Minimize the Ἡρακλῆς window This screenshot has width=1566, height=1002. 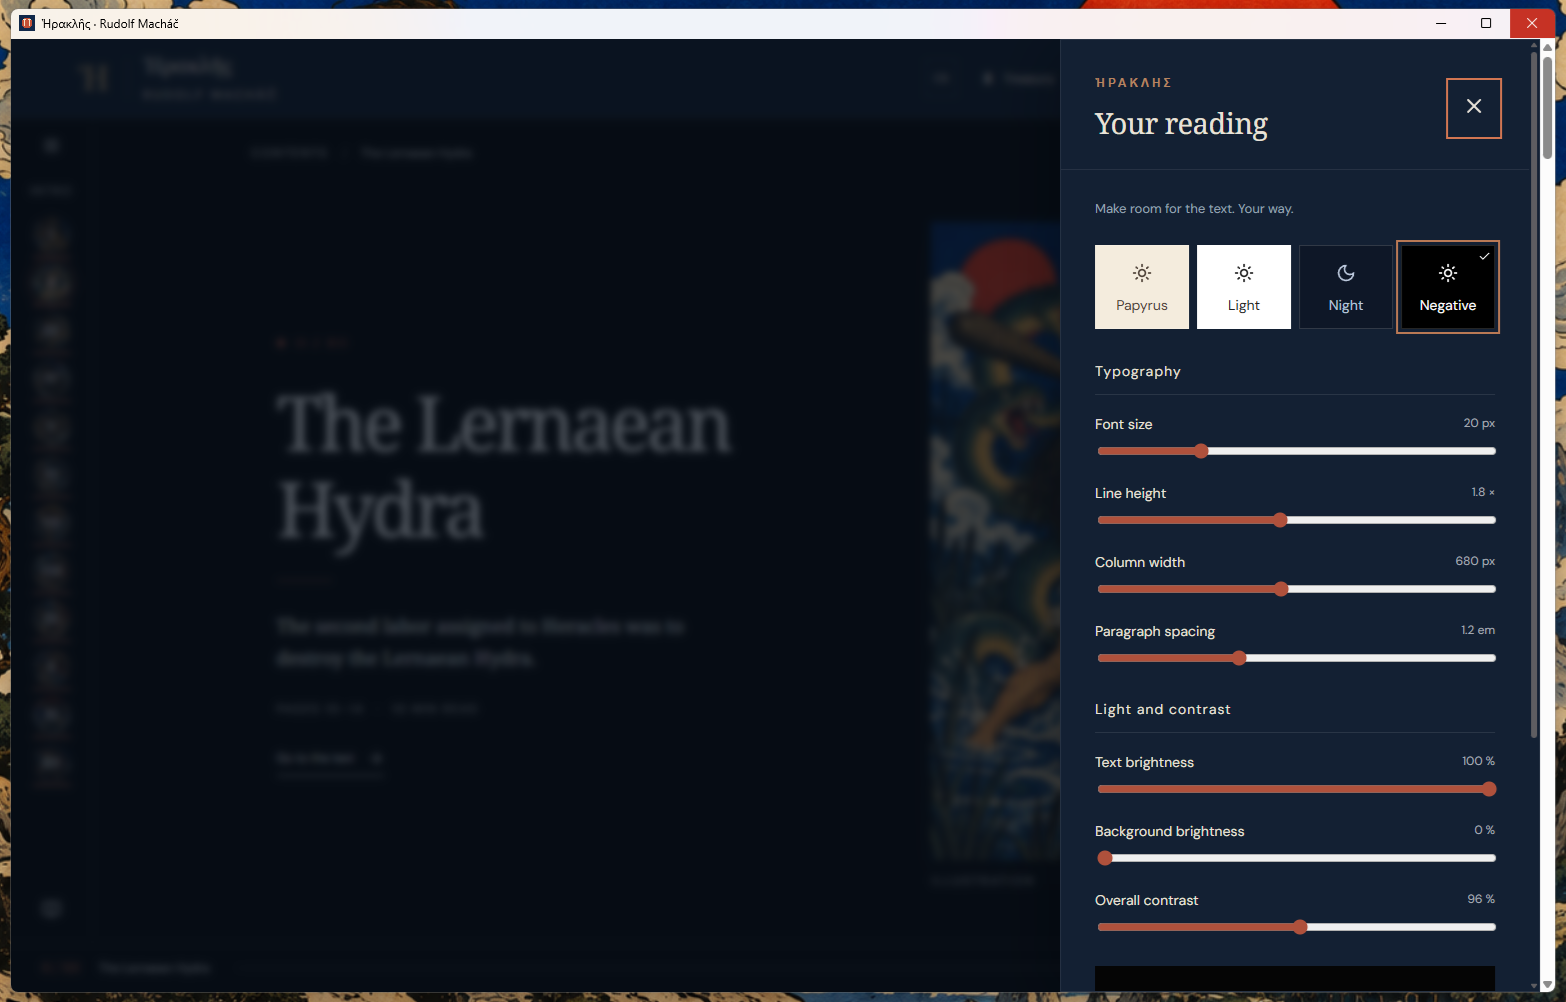(x=1441, y=23)
